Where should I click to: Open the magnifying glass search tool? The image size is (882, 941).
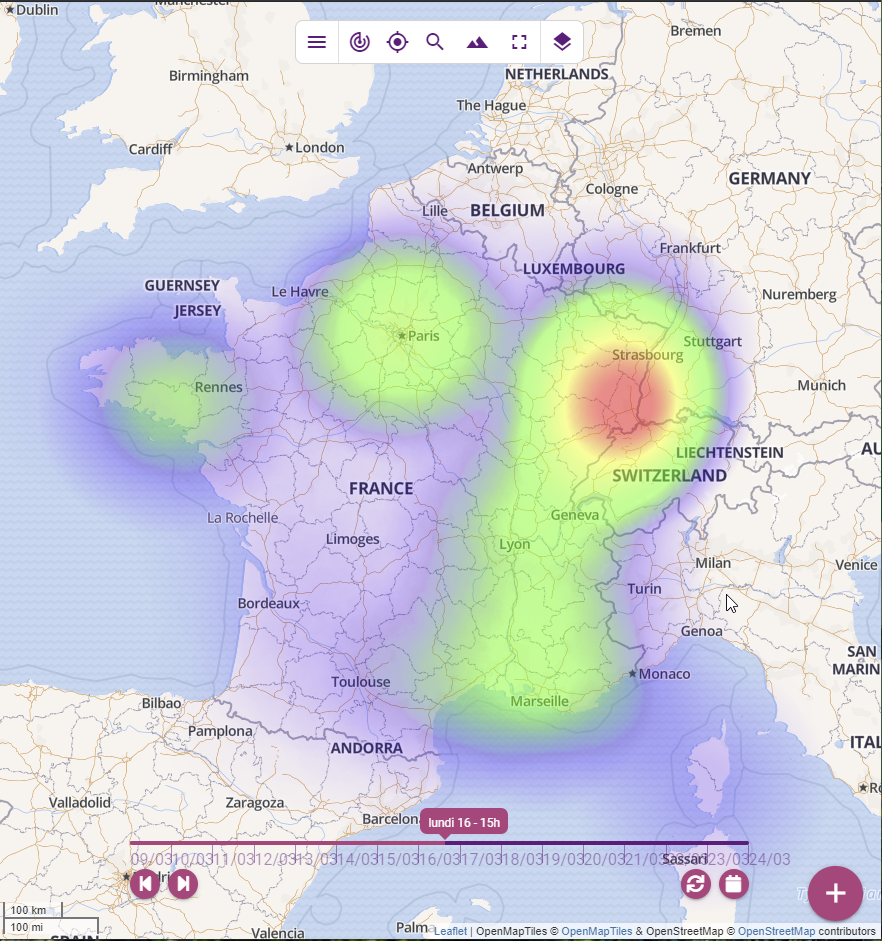(x=435, y=42)
